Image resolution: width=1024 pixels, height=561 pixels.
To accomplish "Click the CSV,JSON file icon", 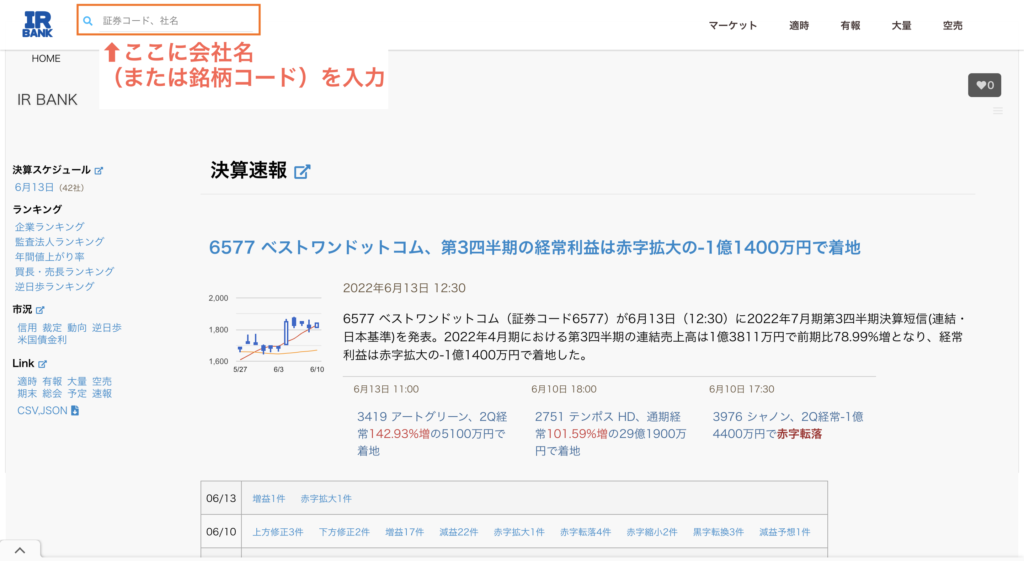I will point(75,410).
